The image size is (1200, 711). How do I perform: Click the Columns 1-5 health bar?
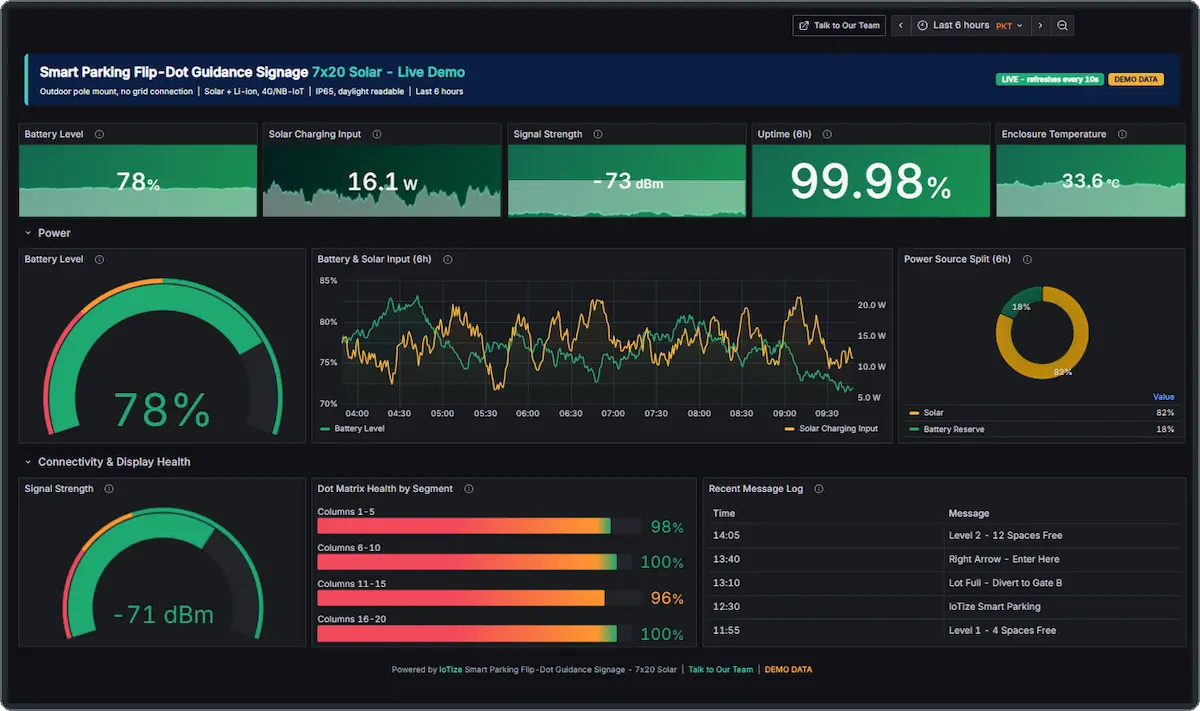tap(479, 526)
